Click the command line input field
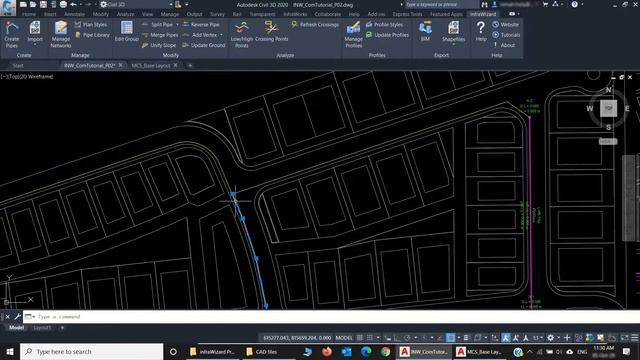The width and height of the screenshot is (640, 360). pyautogui.click(x=331, y=317)
